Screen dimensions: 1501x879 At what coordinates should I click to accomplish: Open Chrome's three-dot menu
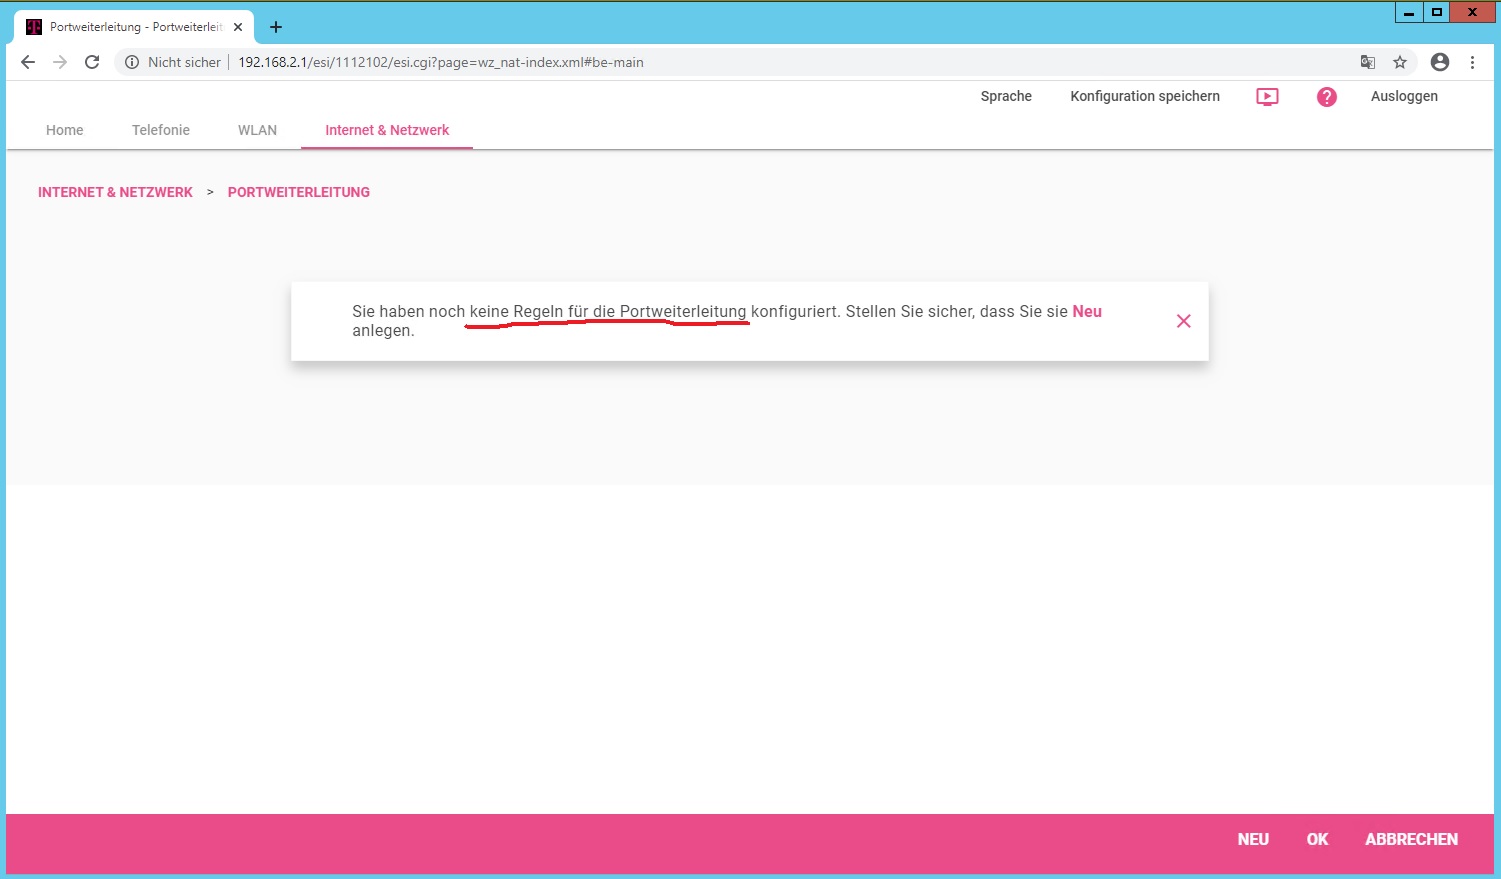tap(1472, 62)
